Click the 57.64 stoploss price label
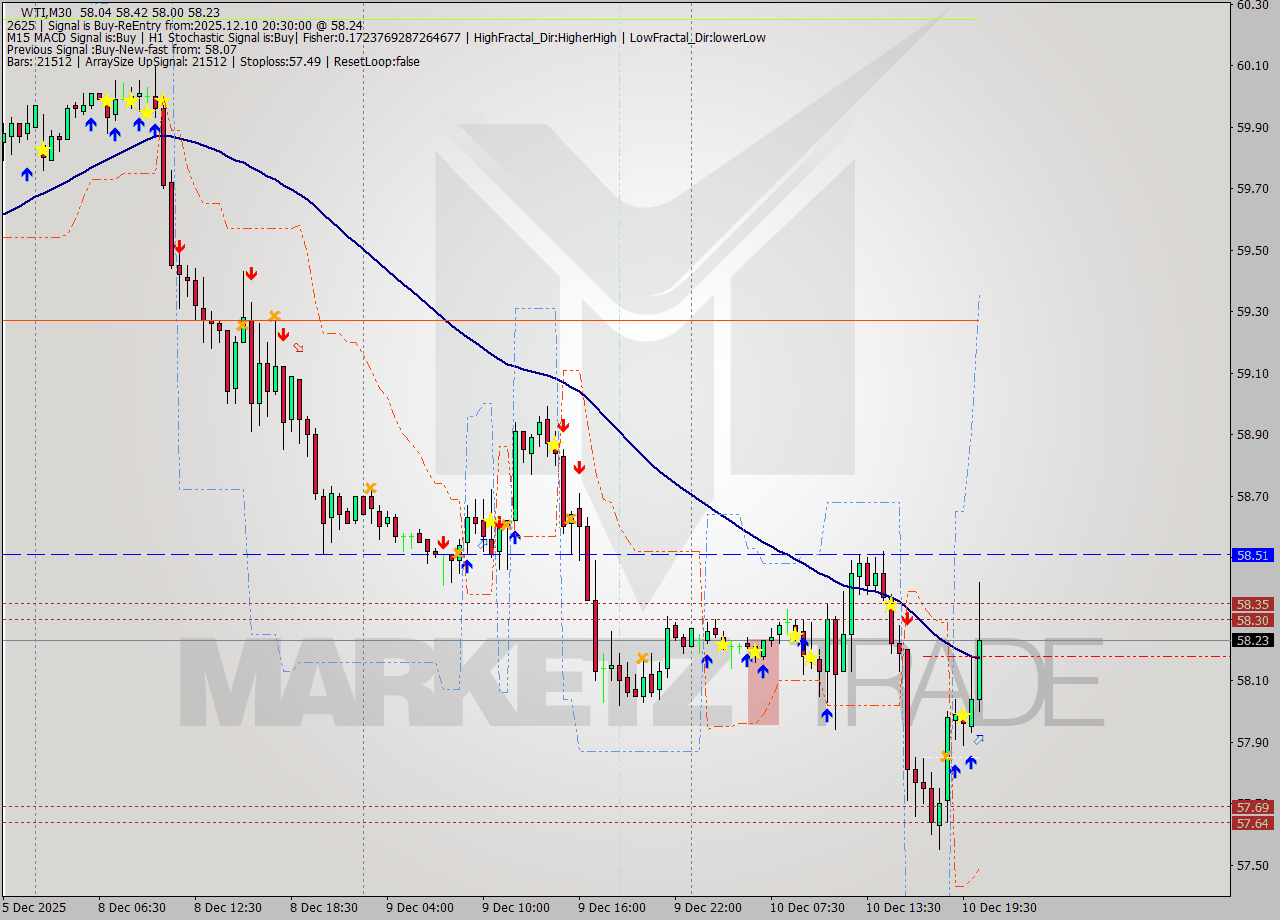 [x=1254, y=822]
